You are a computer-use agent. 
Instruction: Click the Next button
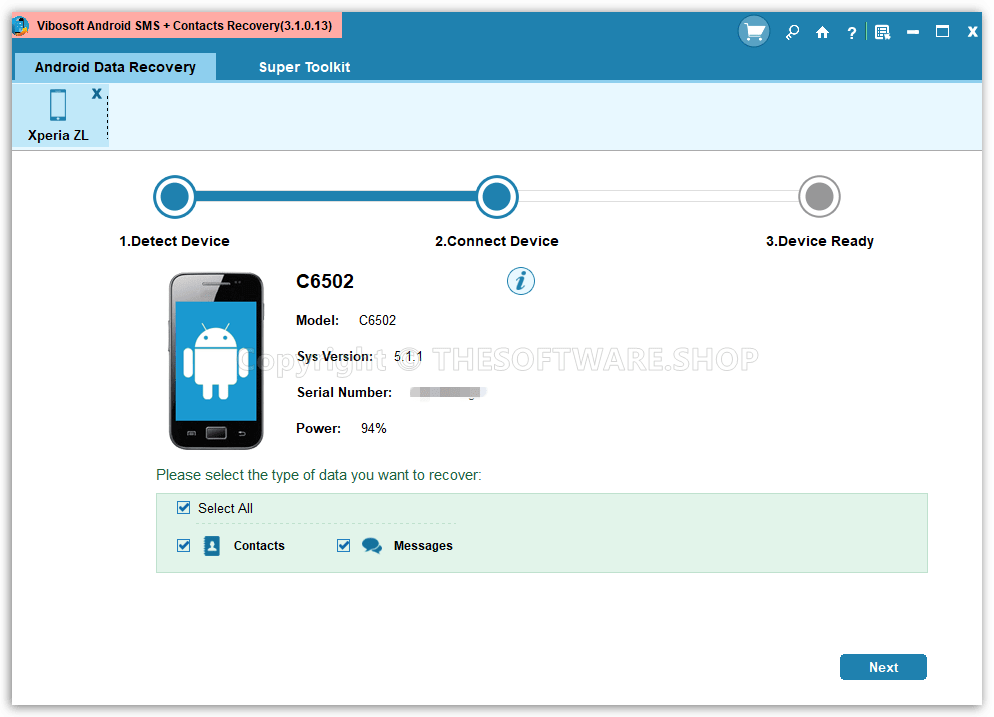883,667
